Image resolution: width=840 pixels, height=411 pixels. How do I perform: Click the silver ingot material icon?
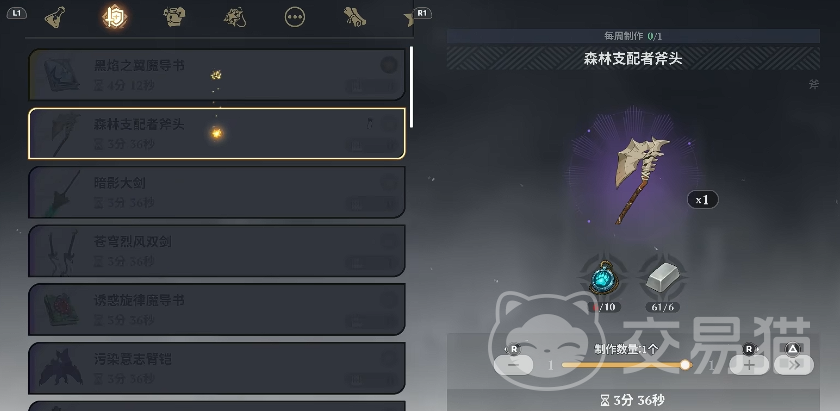(x=663, y=279)
